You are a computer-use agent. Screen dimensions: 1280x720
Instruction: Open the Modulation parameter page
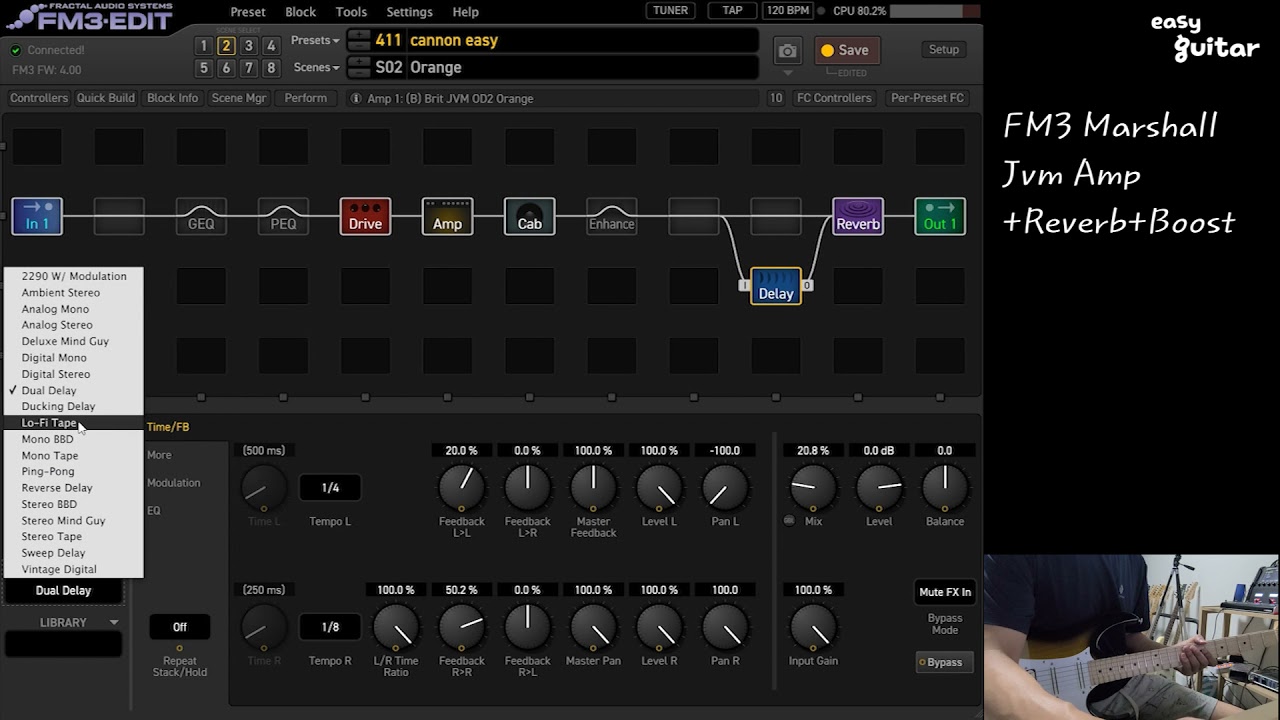(174, 483)
